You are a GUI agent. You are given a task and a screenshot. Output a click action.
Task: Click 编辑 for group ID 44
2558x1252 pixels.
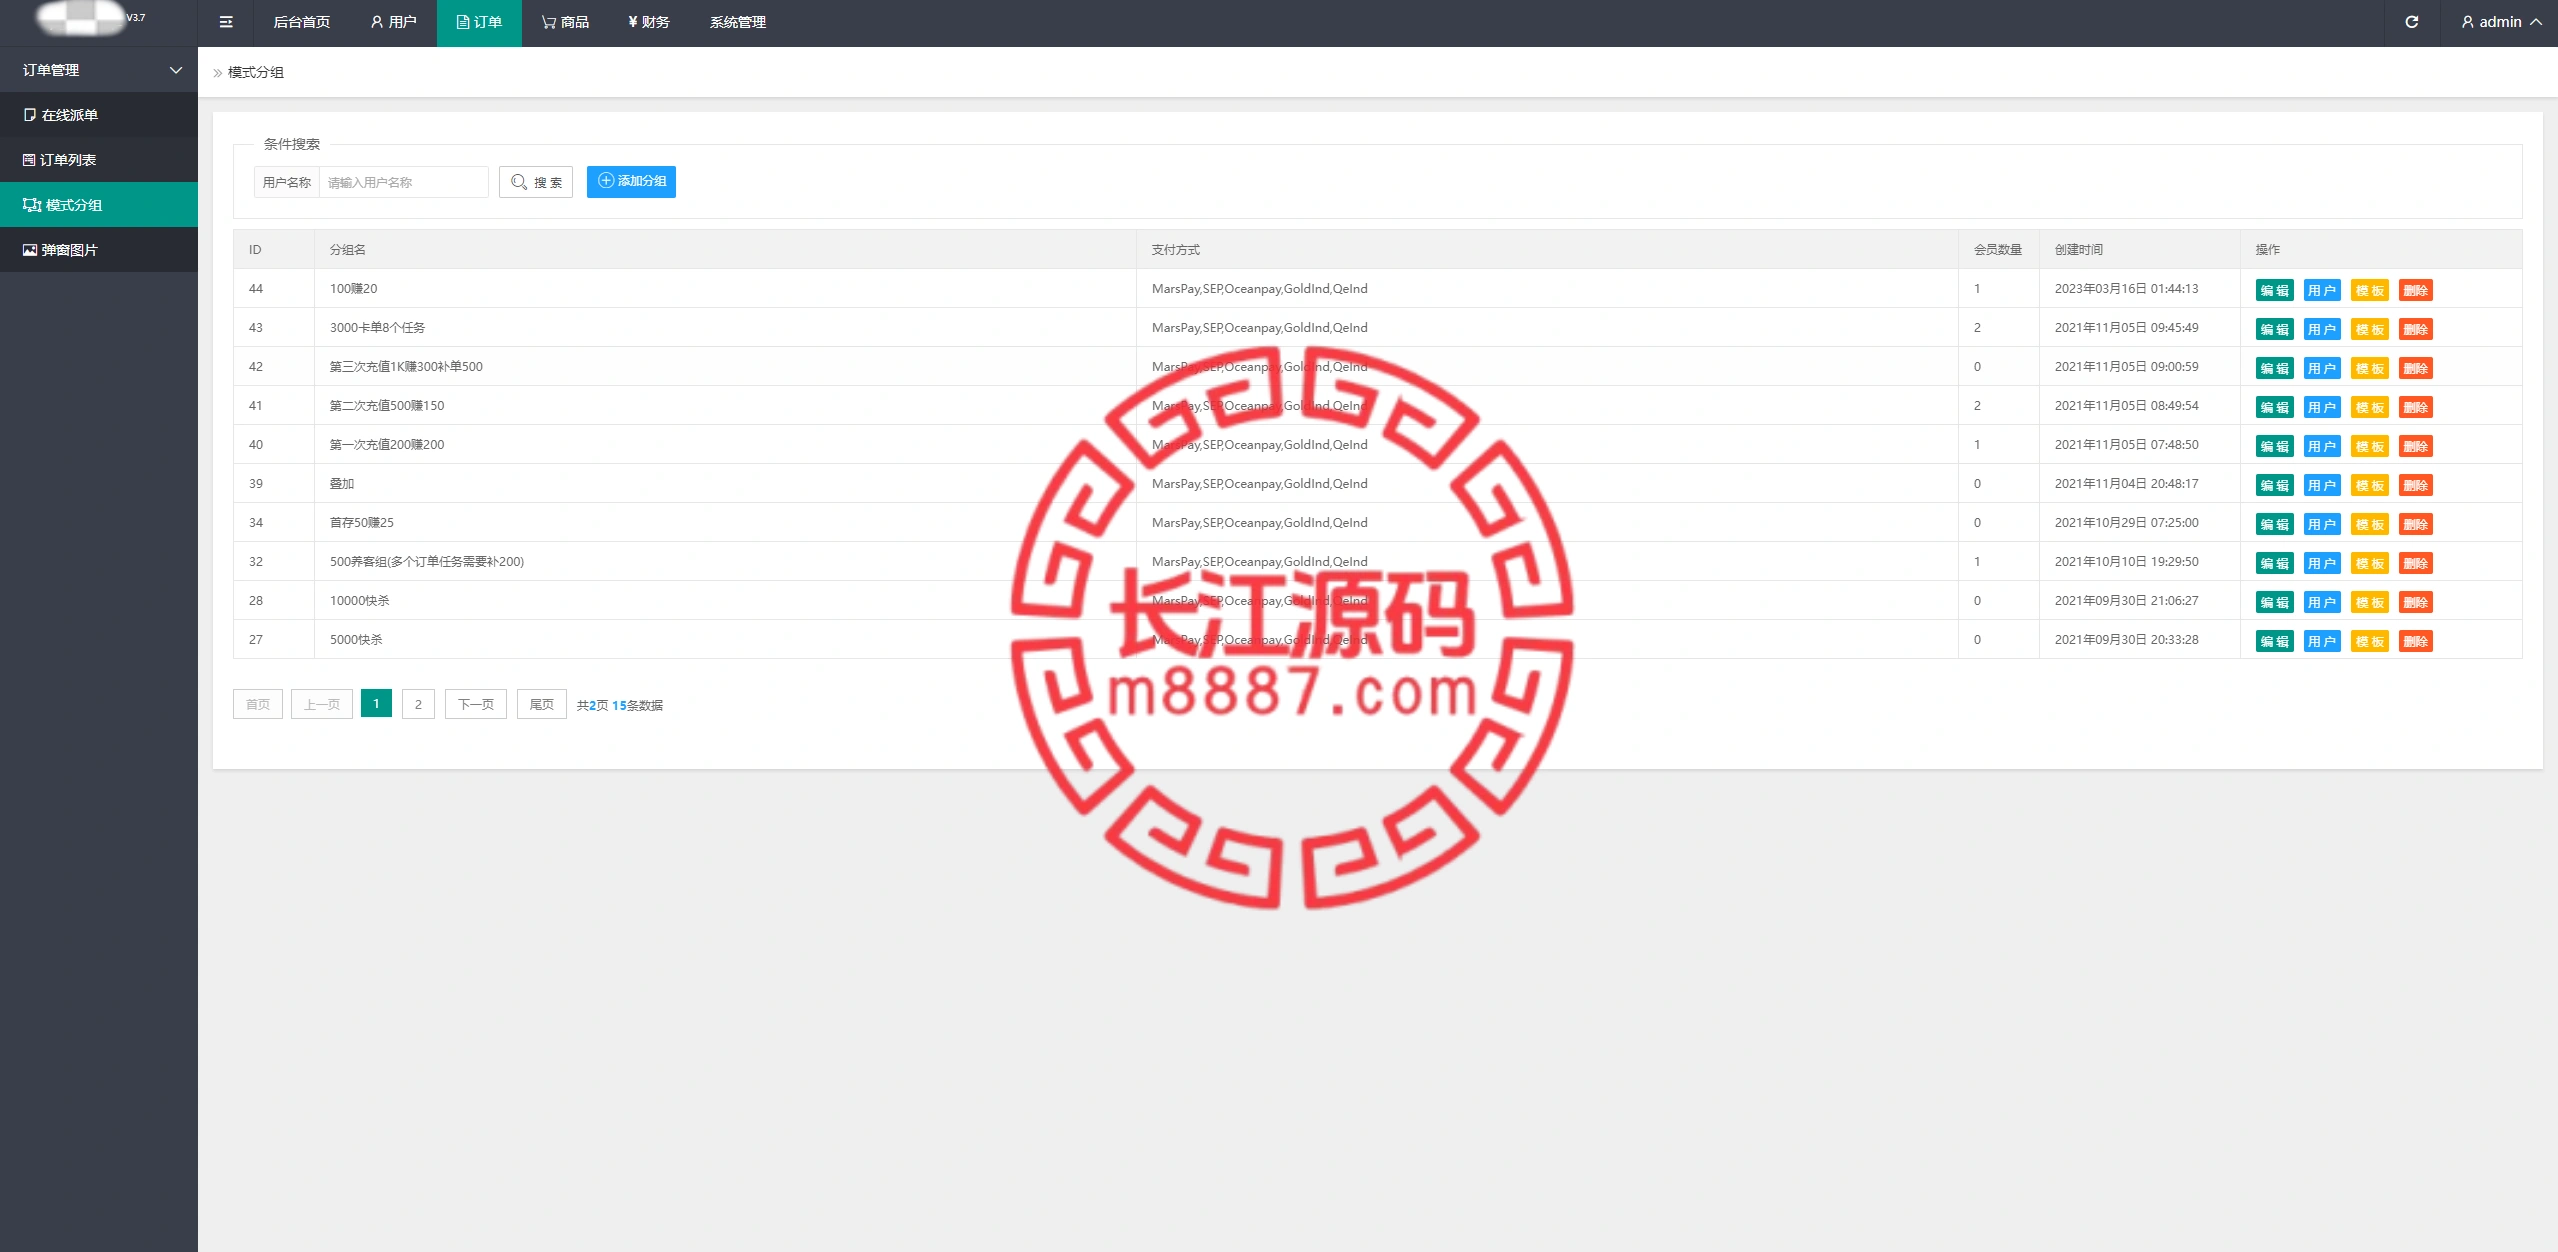pyautogui.click(x=2274, y=290)
